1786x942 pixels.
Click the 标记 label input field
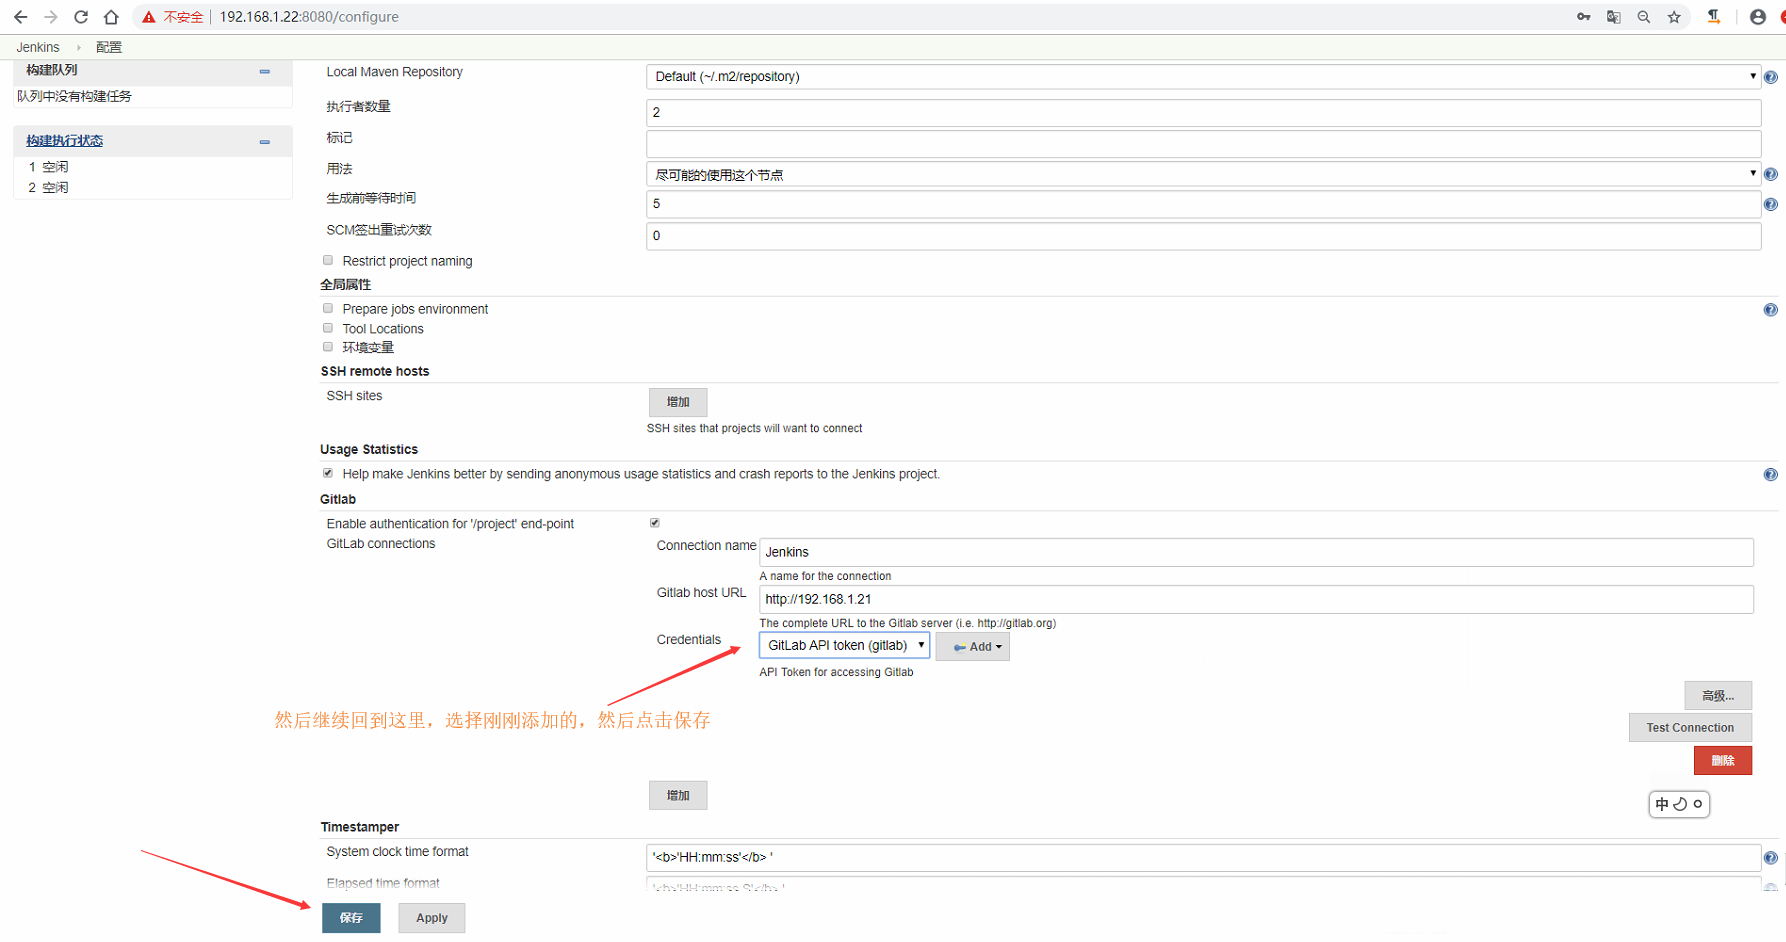pos(1203,143)
